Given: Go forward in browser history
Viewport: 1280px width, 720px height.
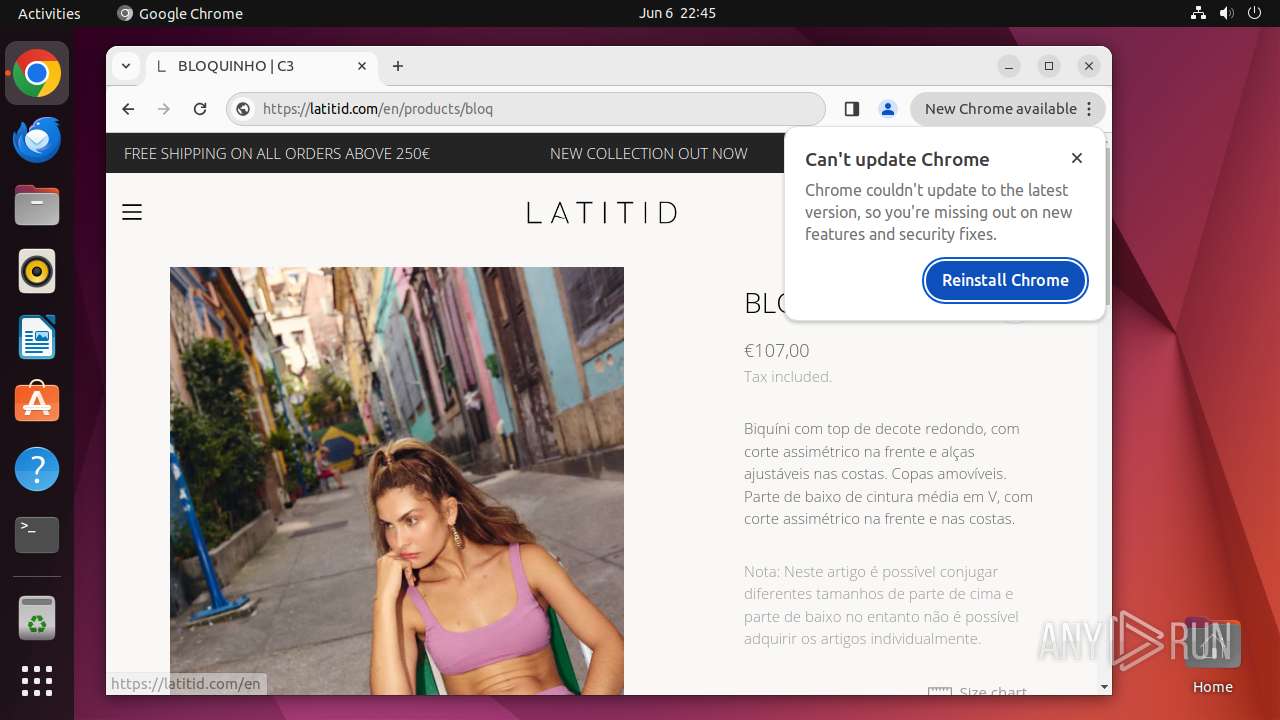Looking at the screenshot, I should 164,109.
